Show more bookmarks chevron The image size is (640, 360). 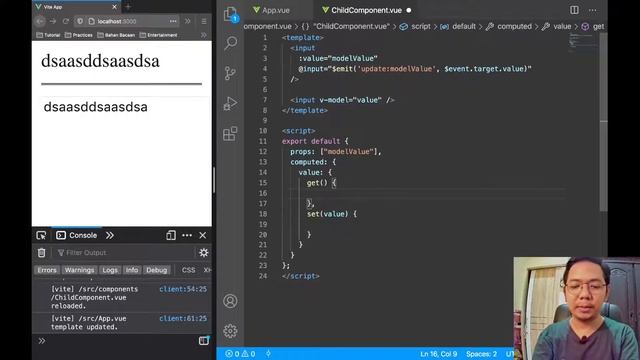pos(204,35)
